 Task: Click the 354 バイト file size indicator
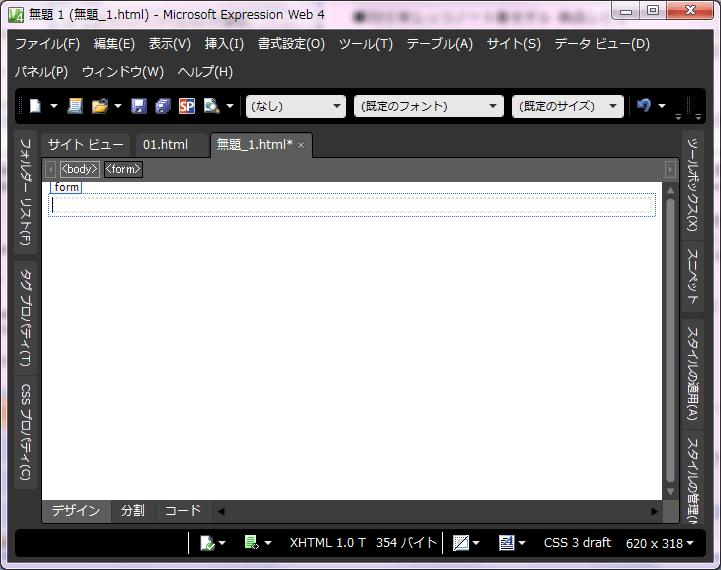tap(406, 543)
